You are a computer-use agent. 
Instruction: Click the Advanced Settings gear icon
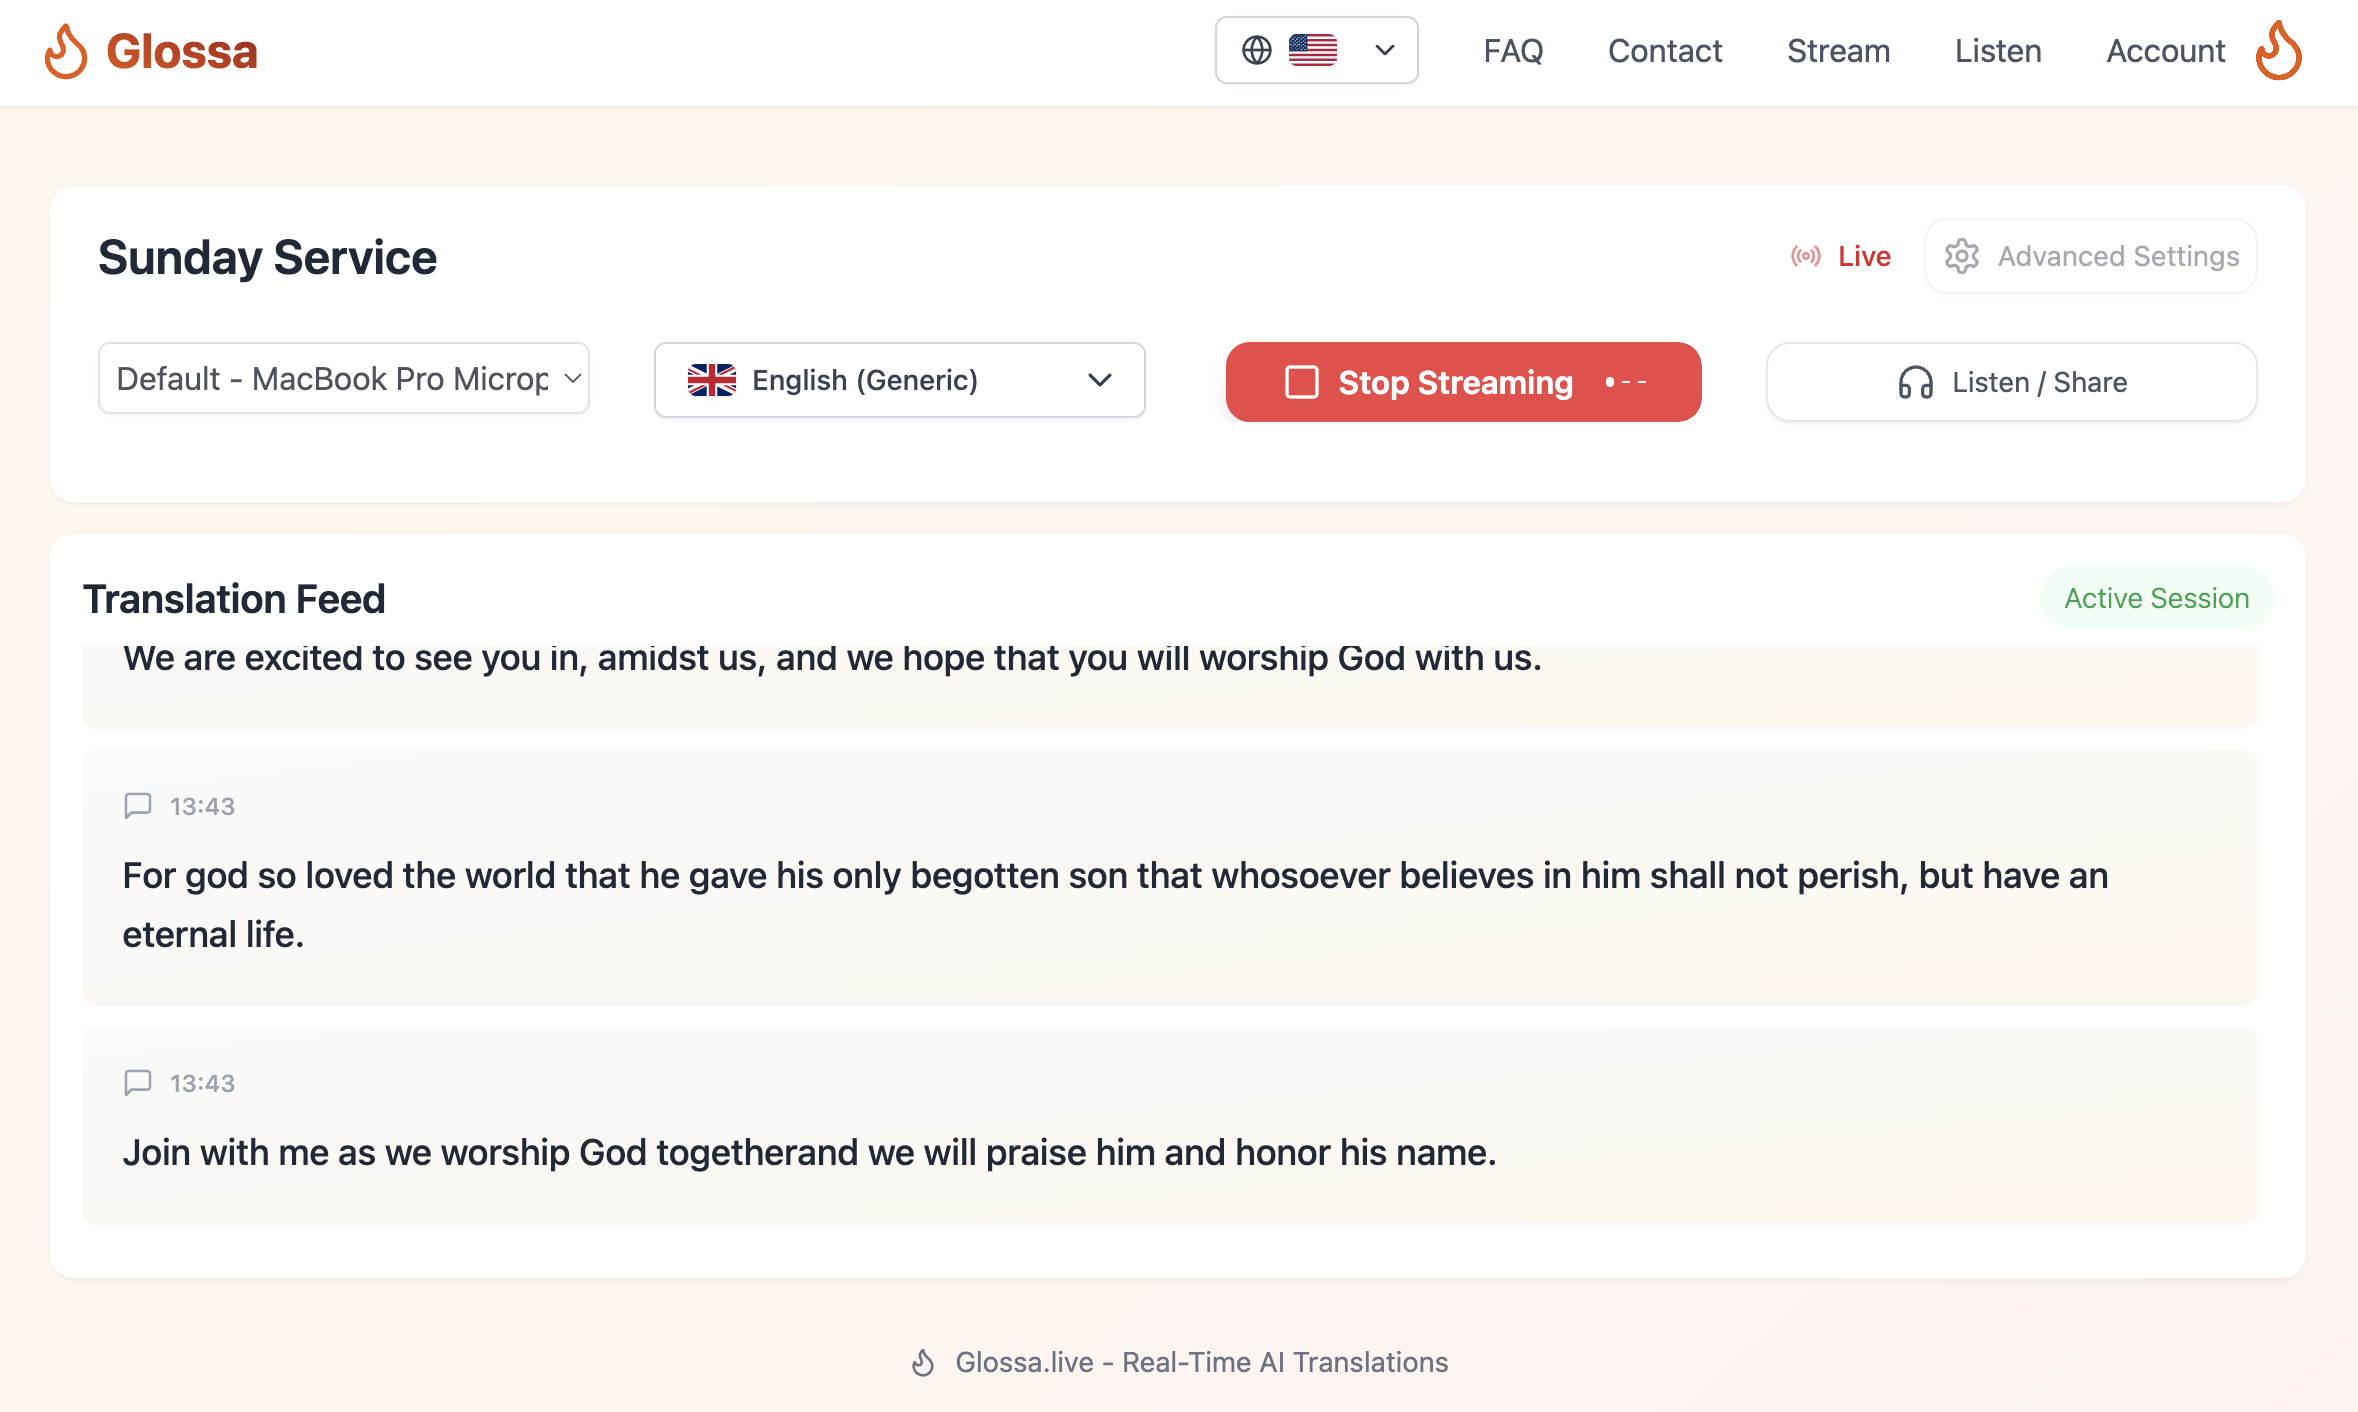(x=1961, y=256)
